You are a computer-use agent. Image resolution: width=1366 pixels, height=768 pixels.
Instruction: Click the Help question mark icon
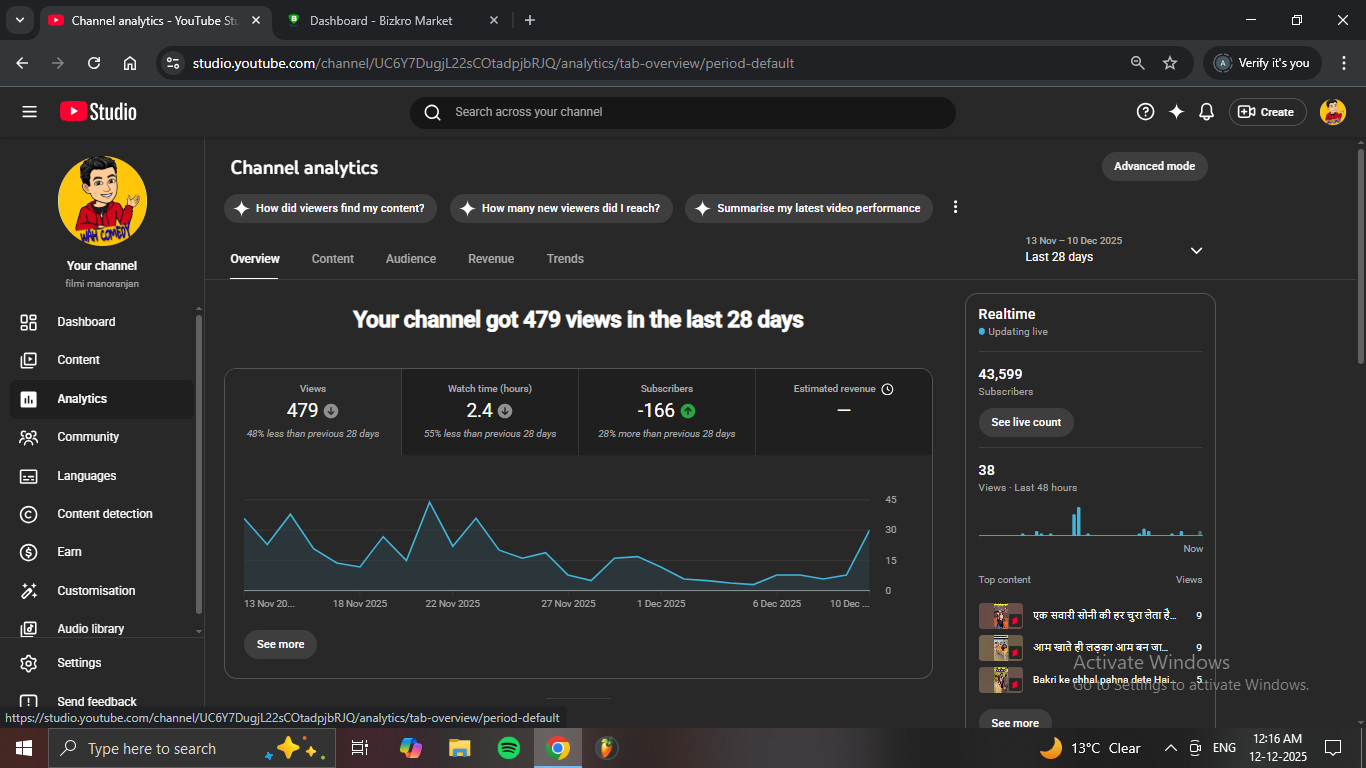click(x=1145, y=112)
